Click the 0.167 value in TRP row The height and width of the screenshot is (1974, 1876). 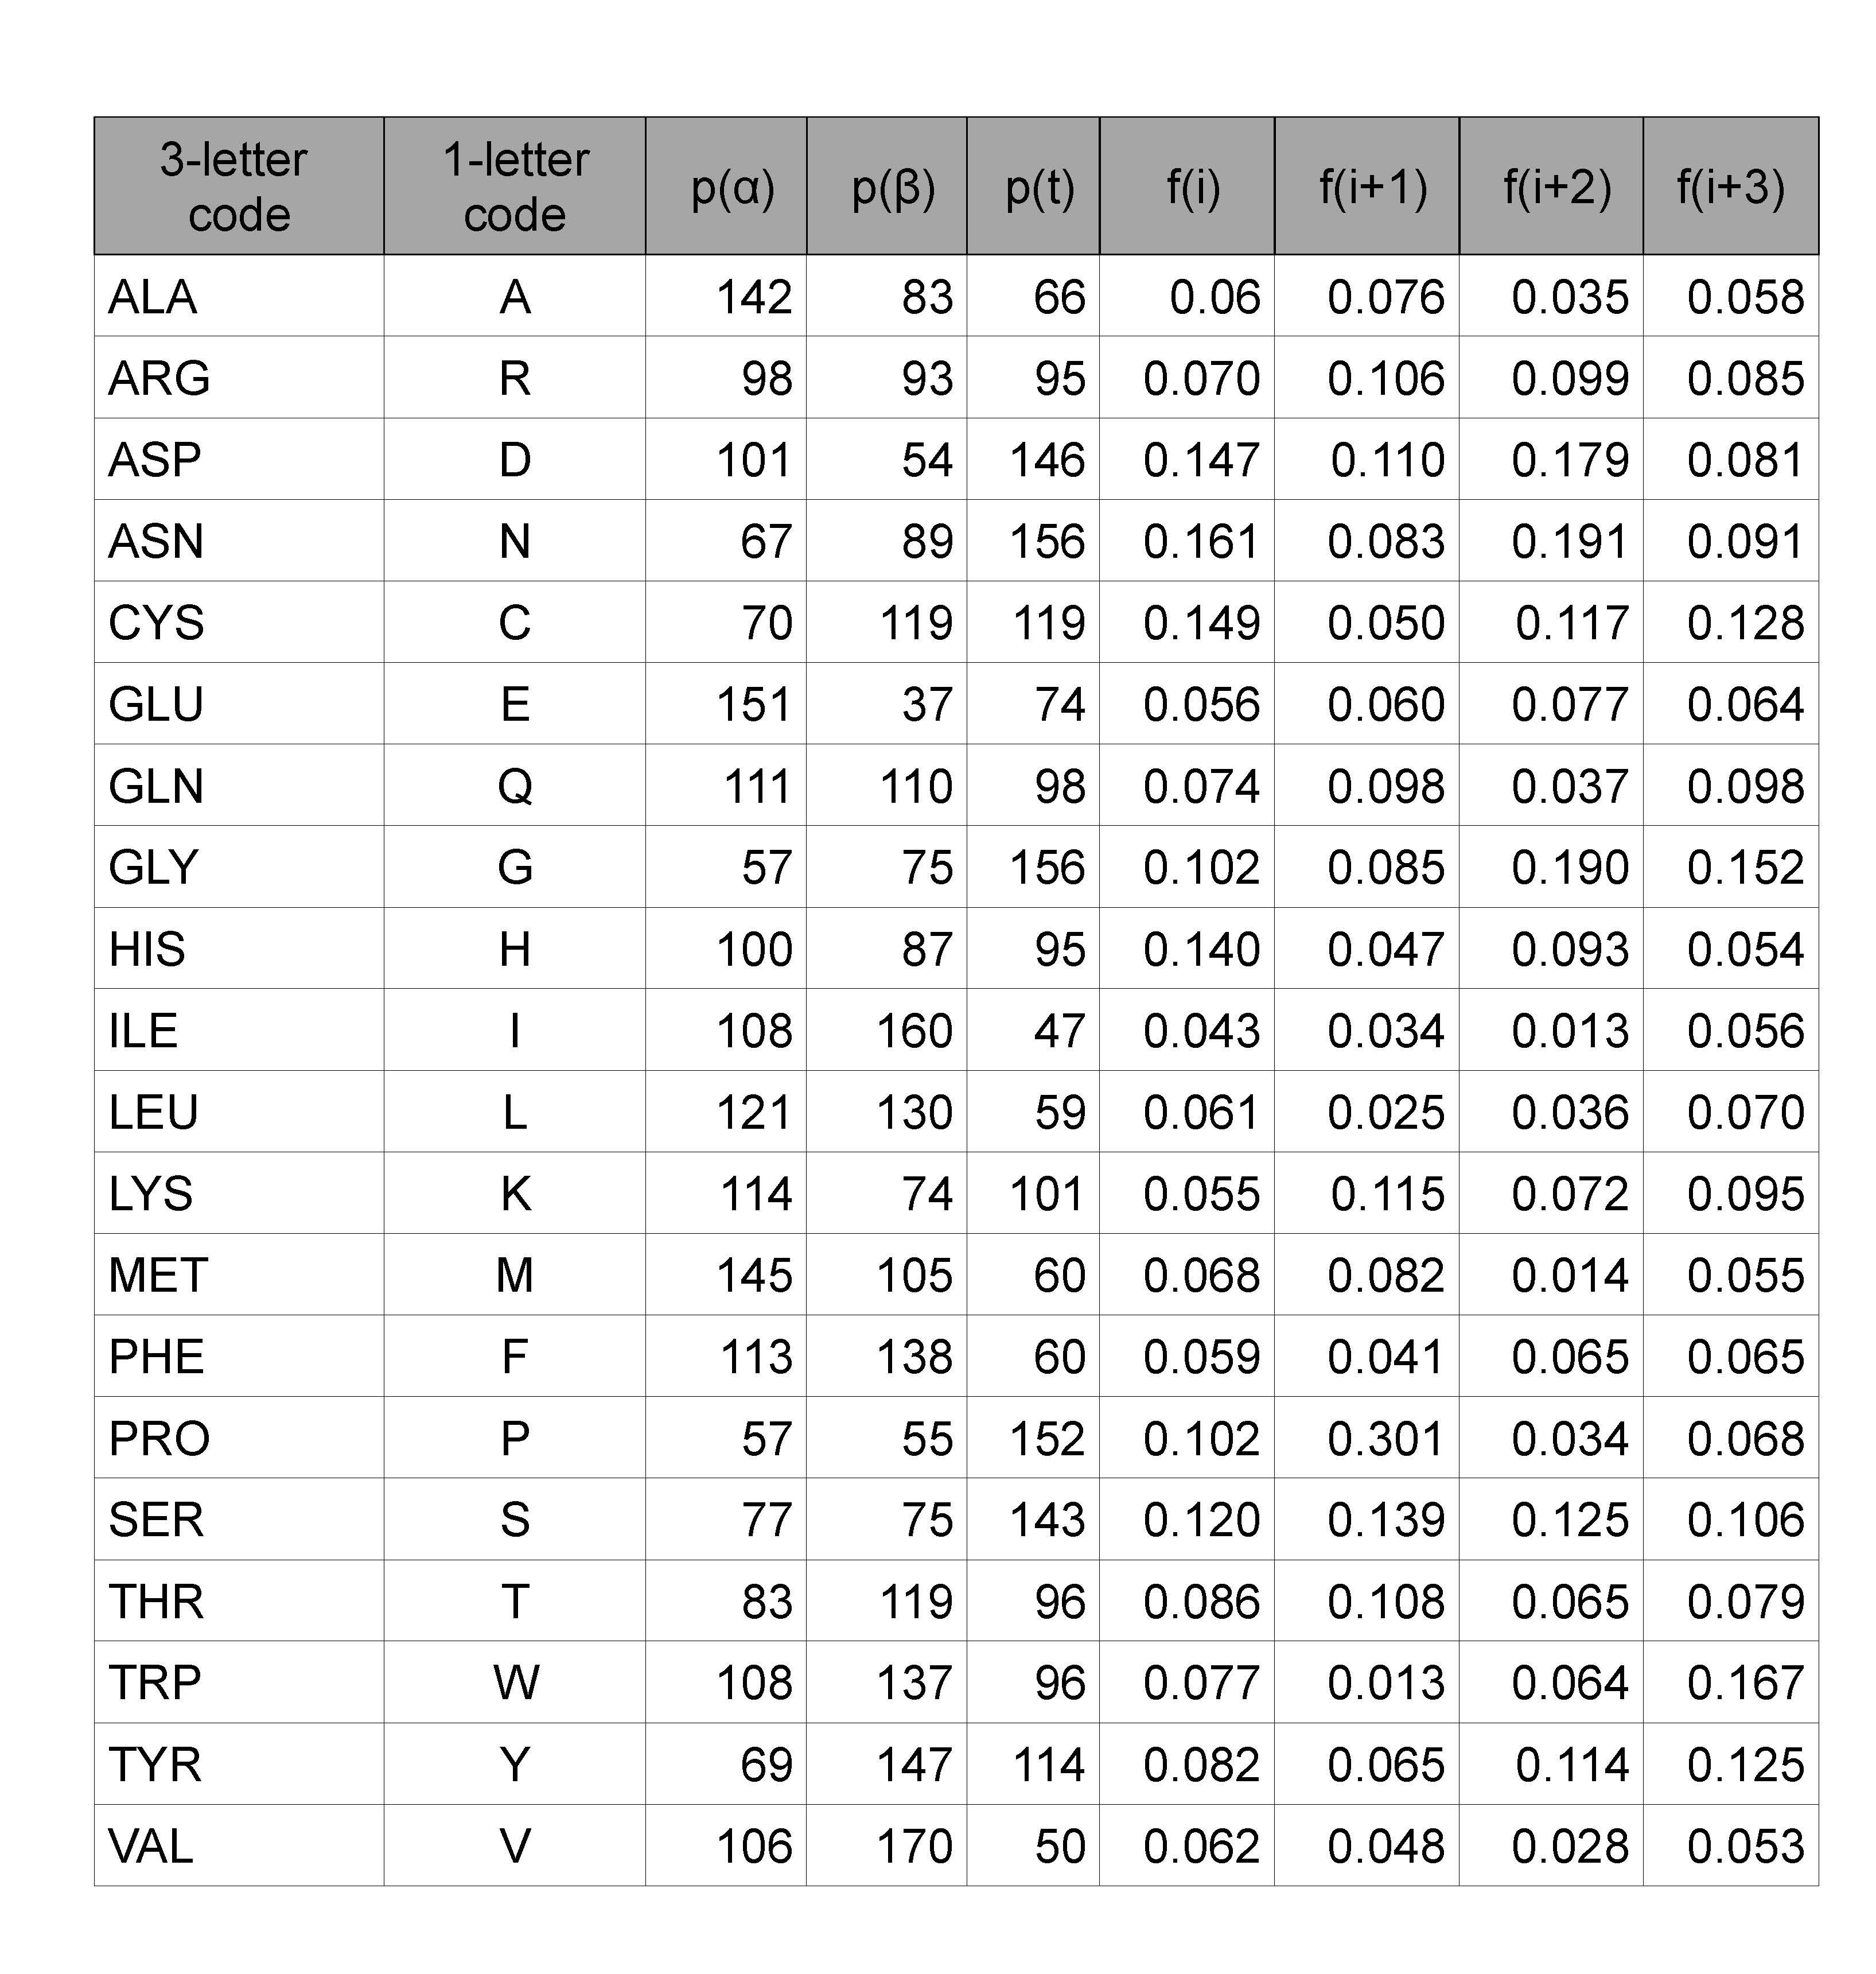click(x=1745, y=1682)
